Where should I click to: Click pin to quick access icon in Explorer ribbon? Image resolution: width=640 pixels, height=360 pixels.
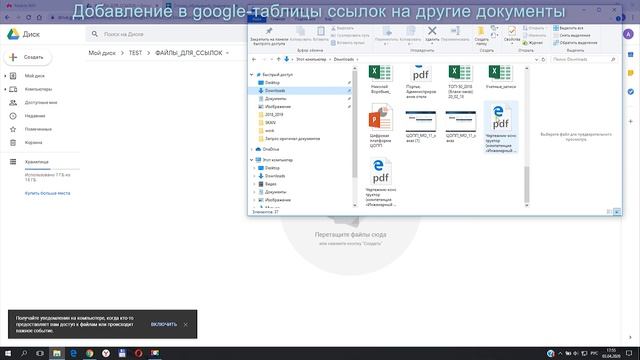269,31
